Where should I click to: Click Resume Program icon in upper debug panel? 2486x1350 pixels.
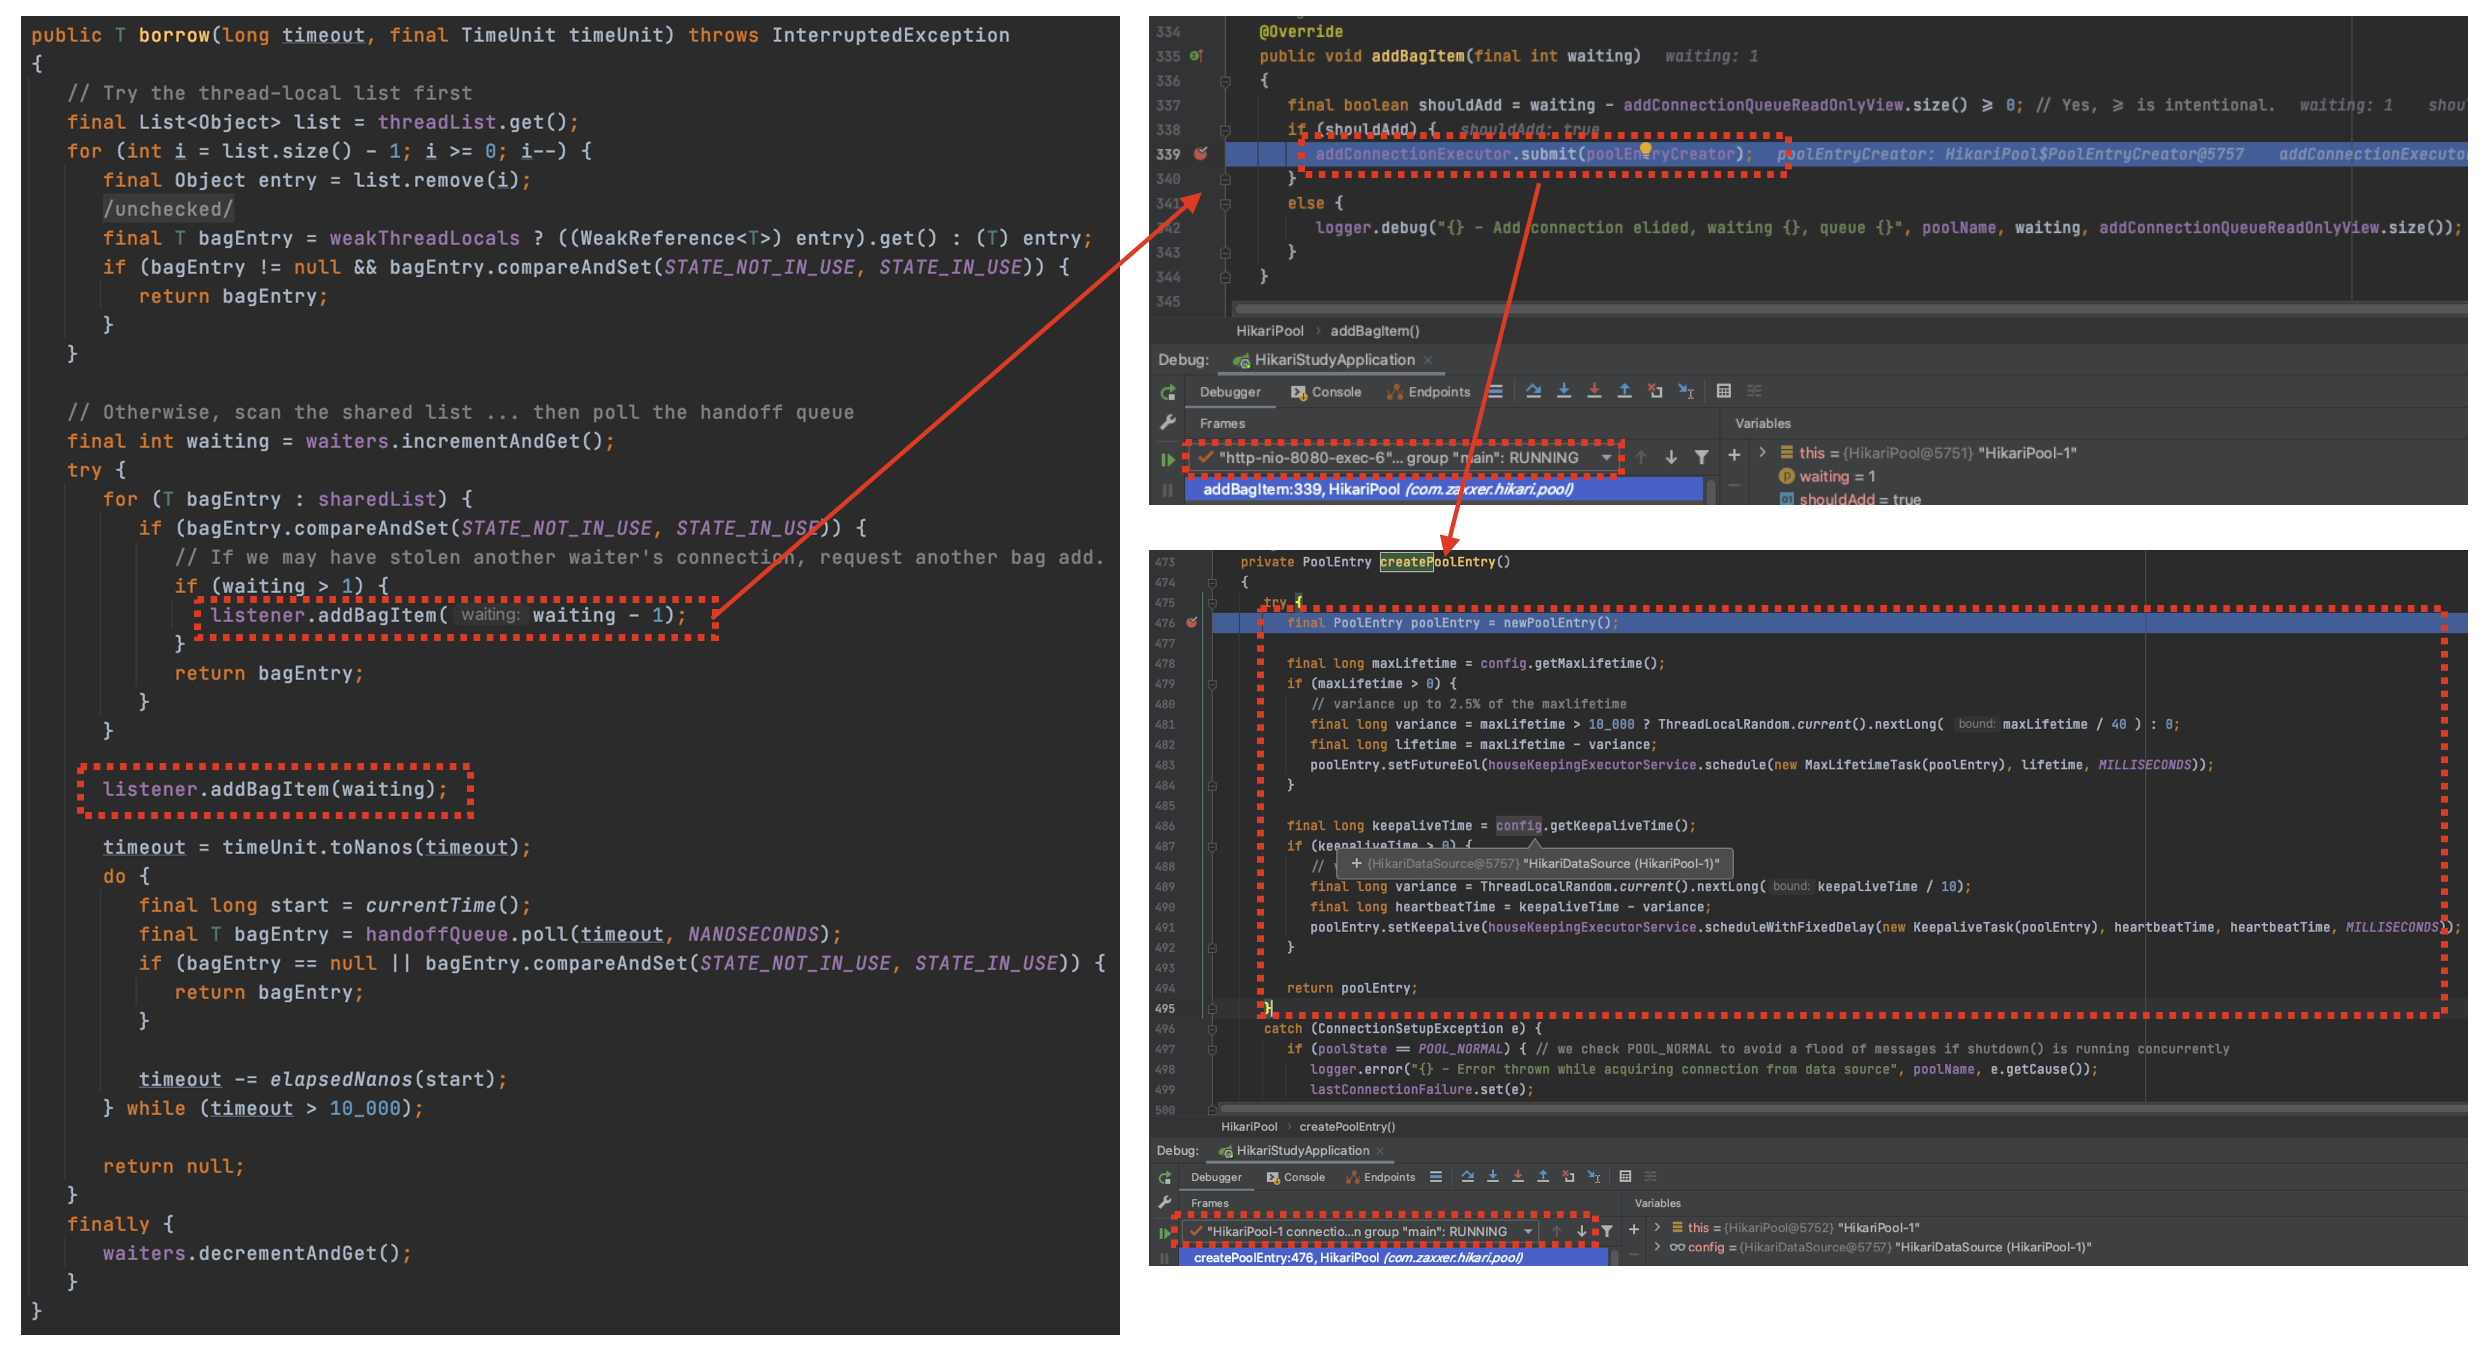1168,459
